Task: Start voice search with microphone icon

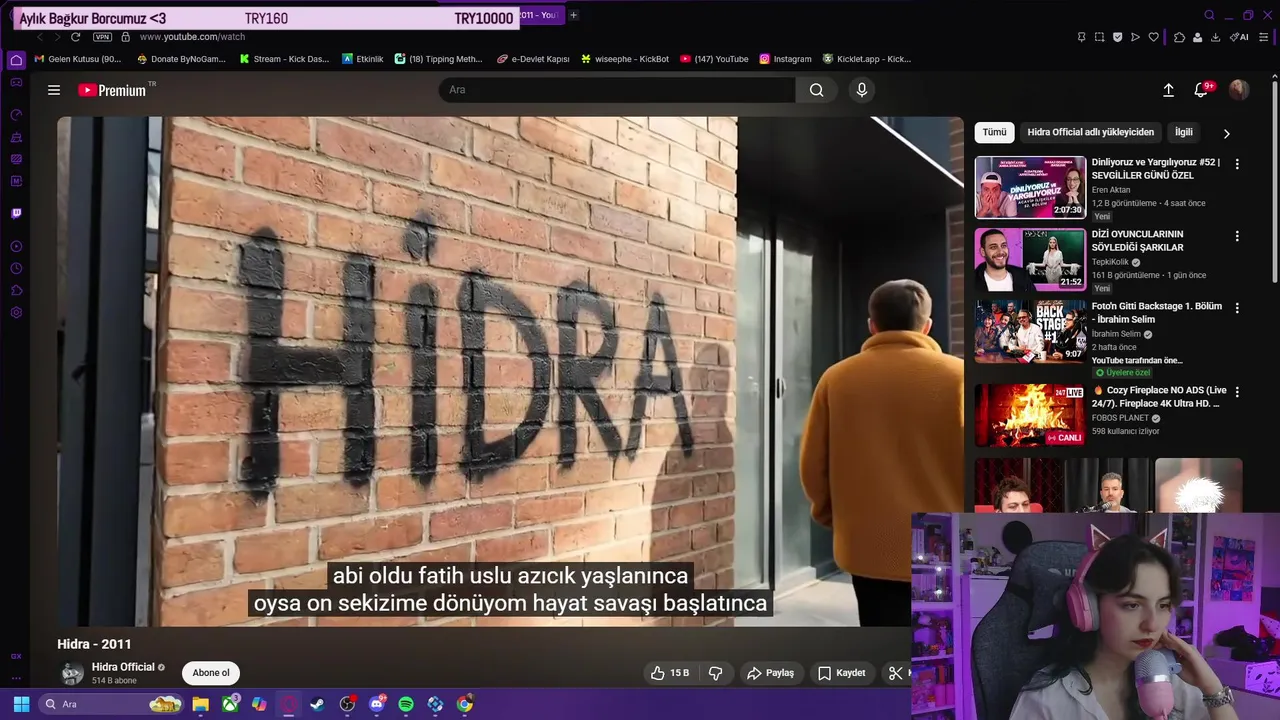Action: [x=862, y=90]
